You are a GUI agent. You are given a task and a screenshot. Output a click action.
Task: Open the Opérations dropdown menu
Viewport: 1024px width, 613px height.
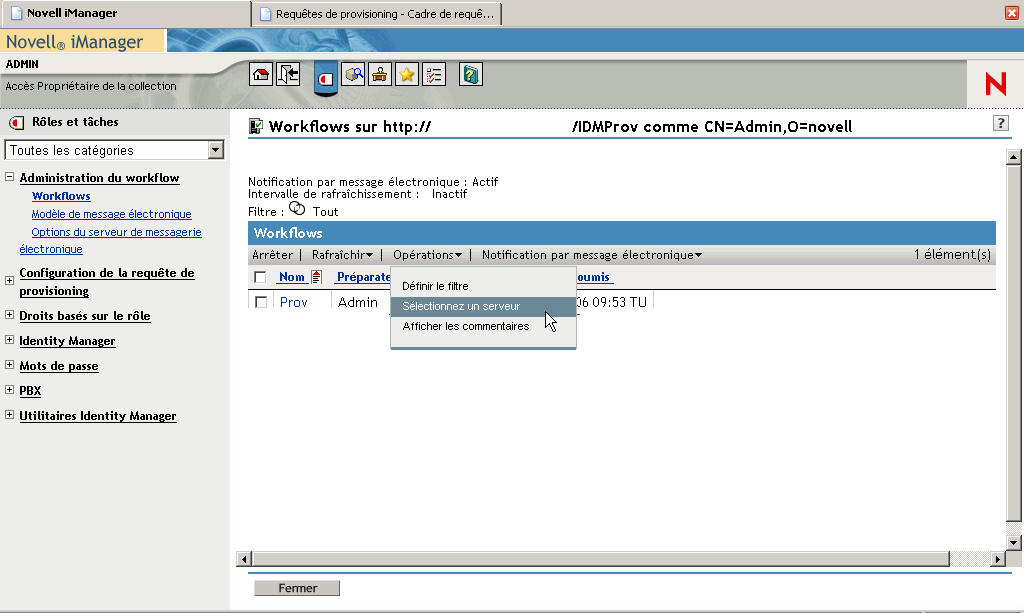427,255
